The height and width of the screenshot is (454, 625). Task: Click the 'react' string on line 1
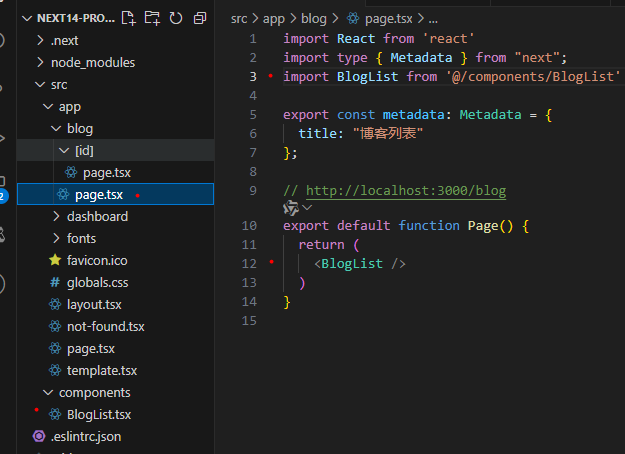(448, 39)
